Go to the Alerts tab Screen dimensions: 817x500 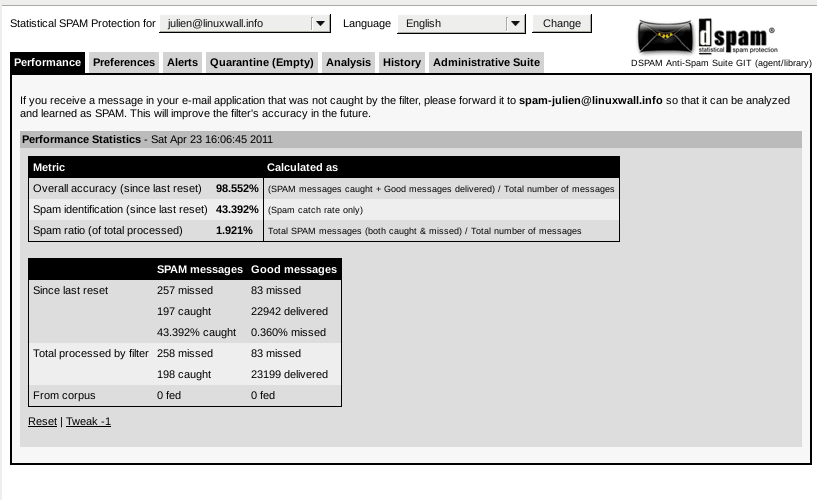click(x=182, y=62)
